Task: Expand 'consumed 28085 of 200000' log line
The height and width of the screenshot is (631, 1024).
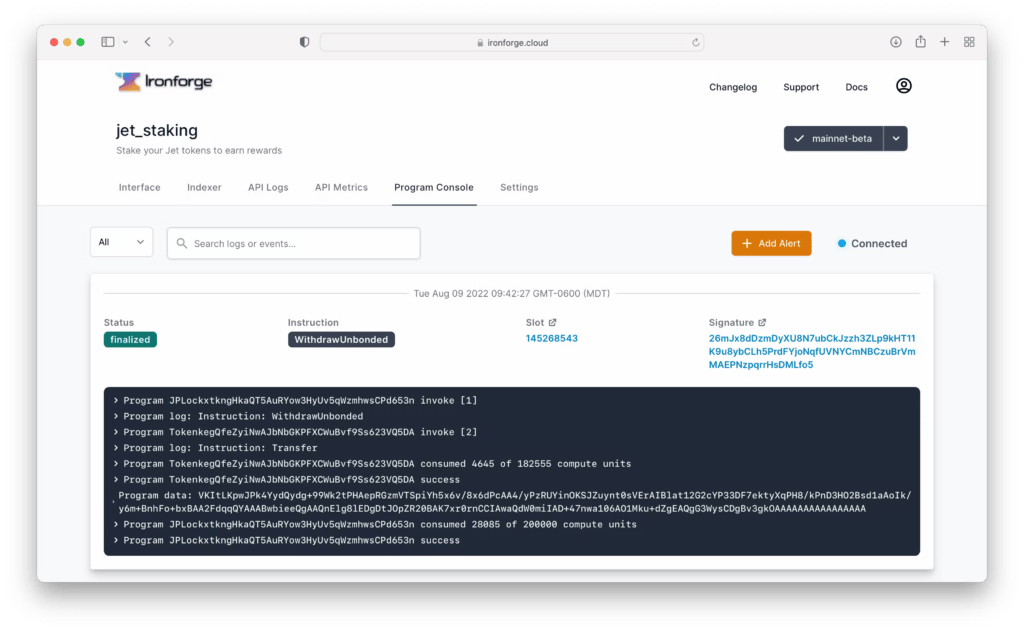Action: (116, 524)
